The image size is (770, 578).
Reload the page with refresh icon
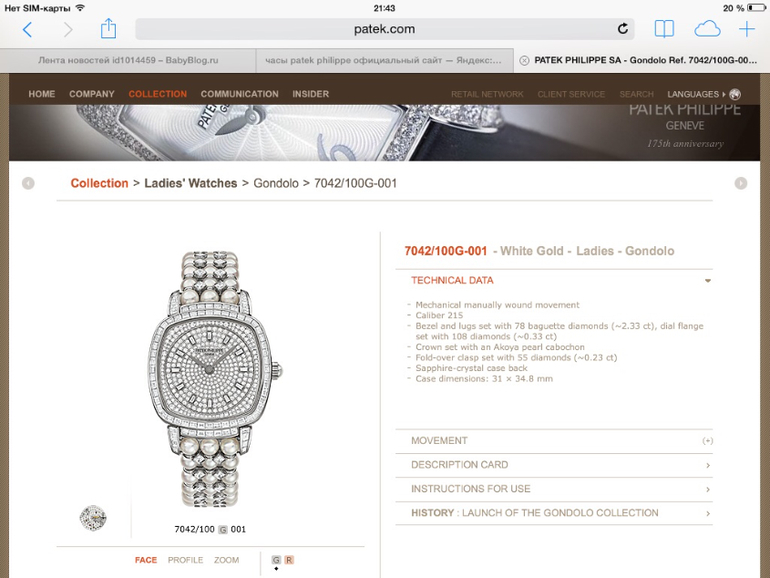(623, 29)
